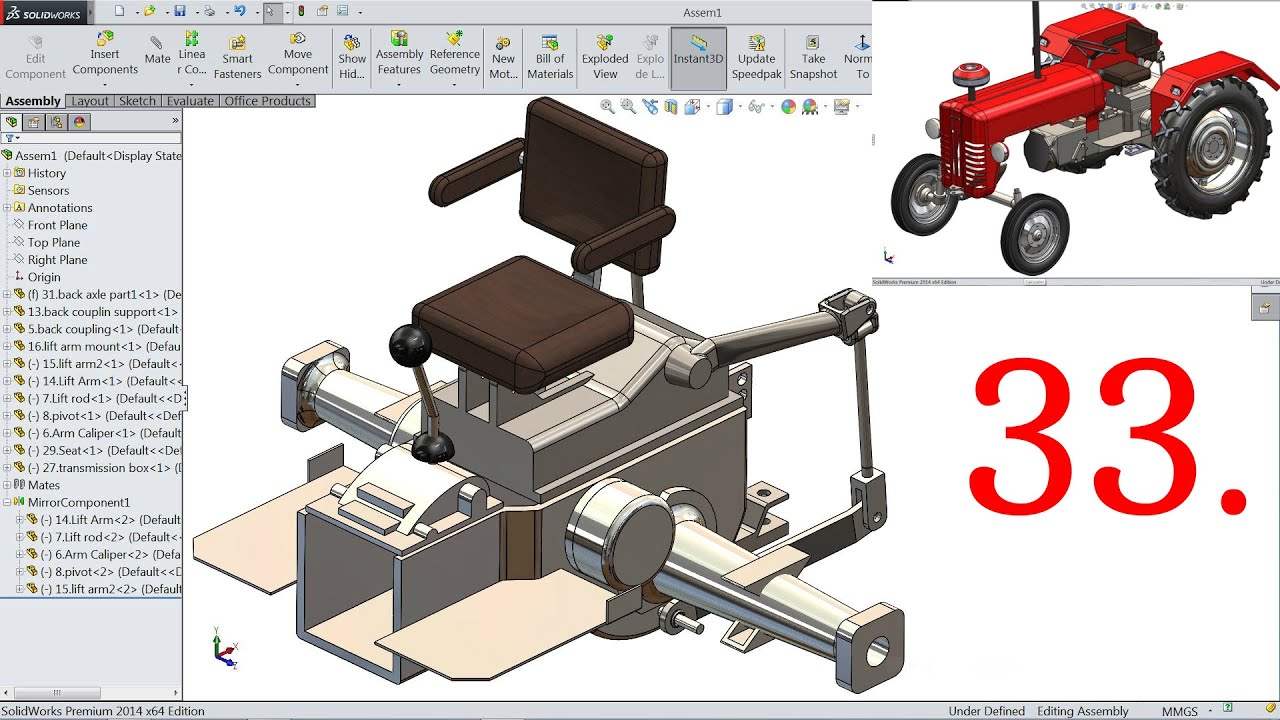
Task: Click the Rebuild traffic light icon
Action: [301, 12]
